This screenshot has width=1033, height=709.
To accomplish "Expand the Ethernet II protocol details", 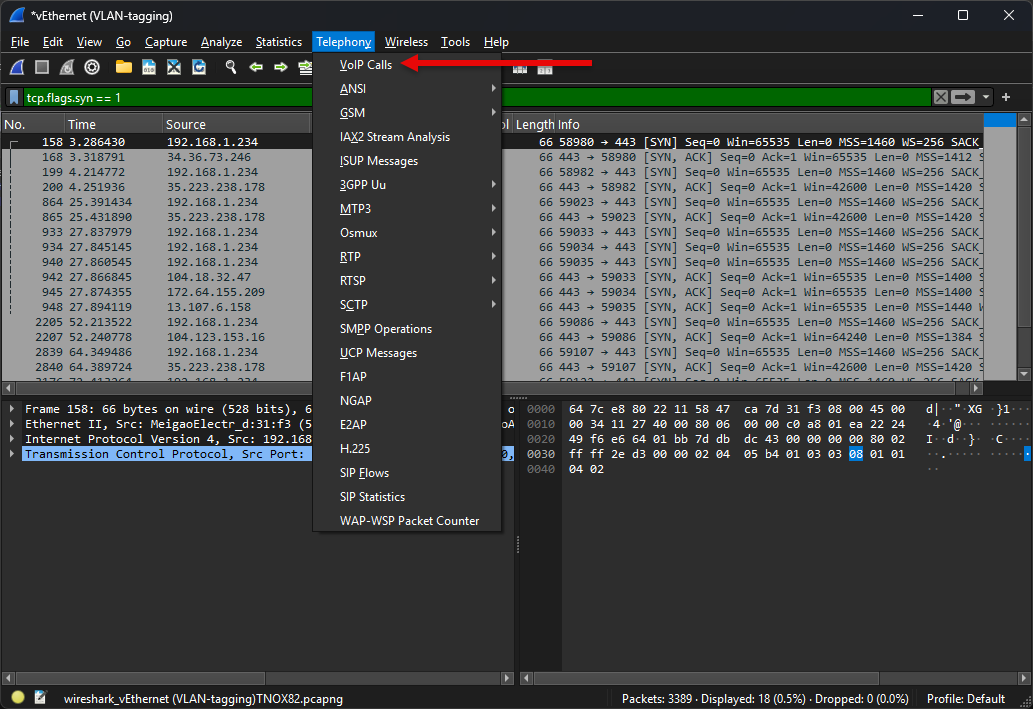I will pyautogui.click(x=13, y=424).
